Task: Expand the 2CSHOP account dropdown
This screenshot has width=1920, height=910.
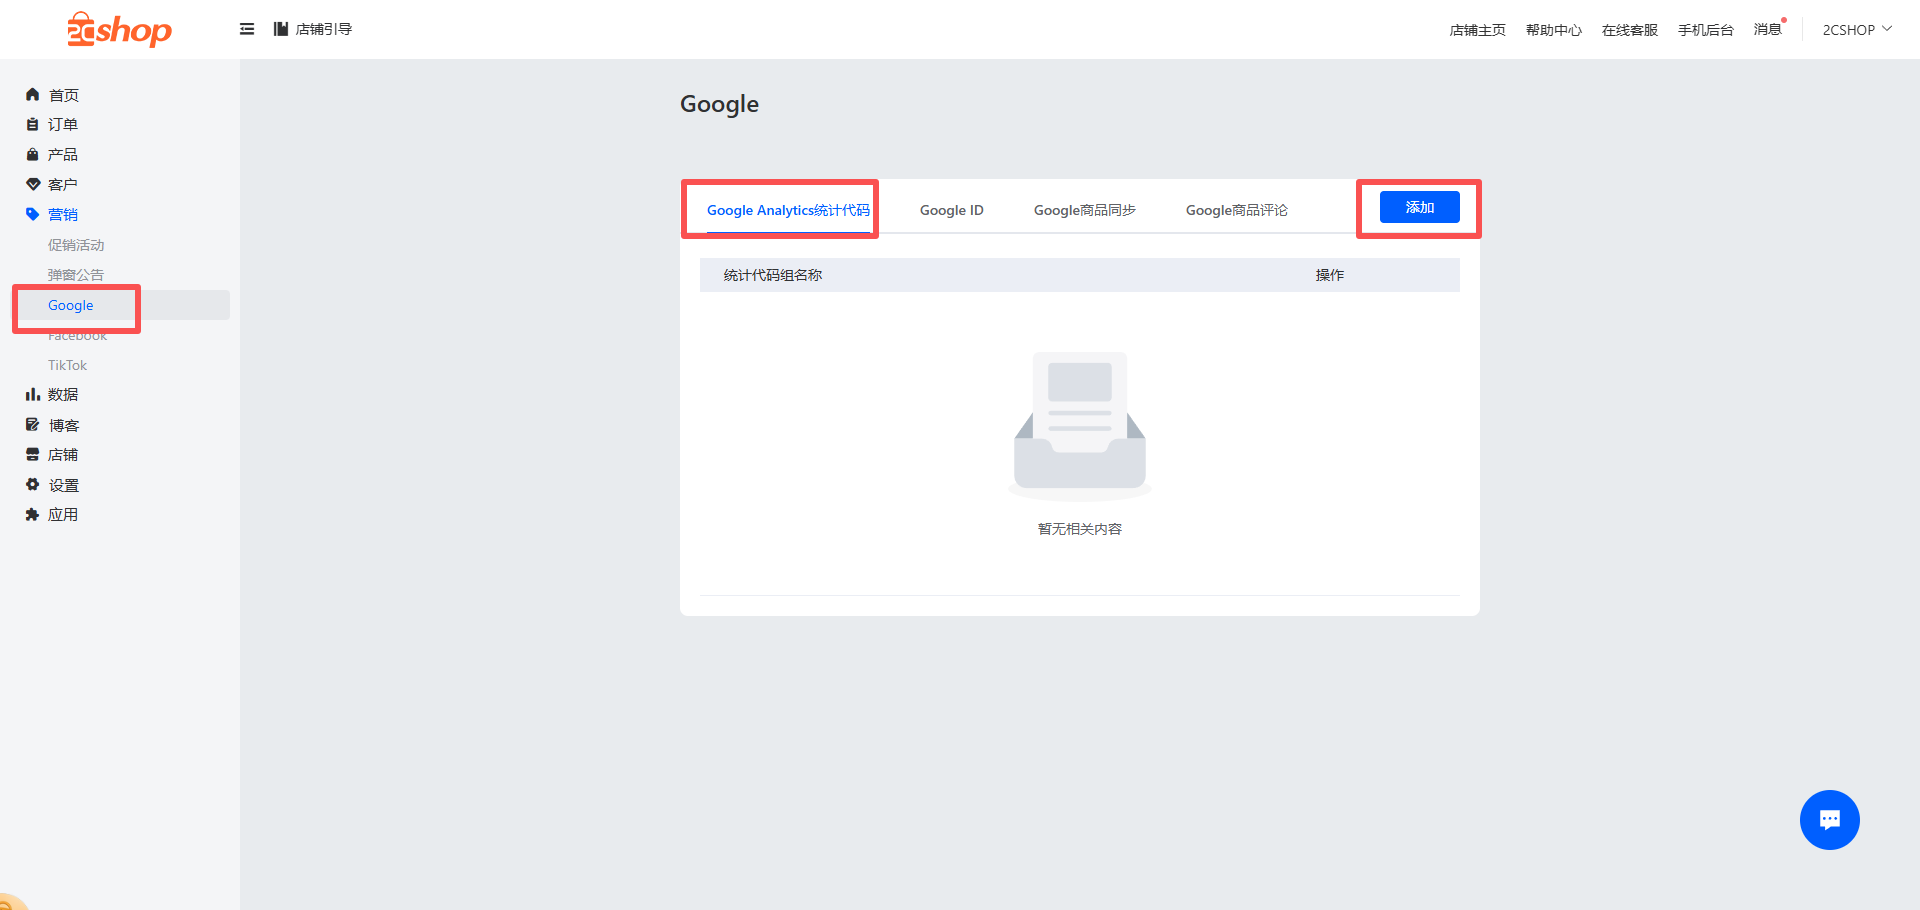Action: coord(1856,30)
